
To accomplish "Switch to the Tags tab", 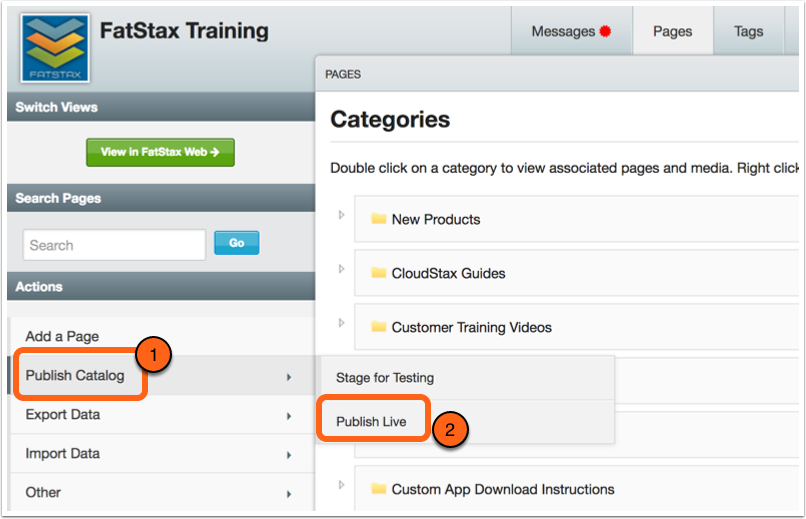I will (748, 31).
